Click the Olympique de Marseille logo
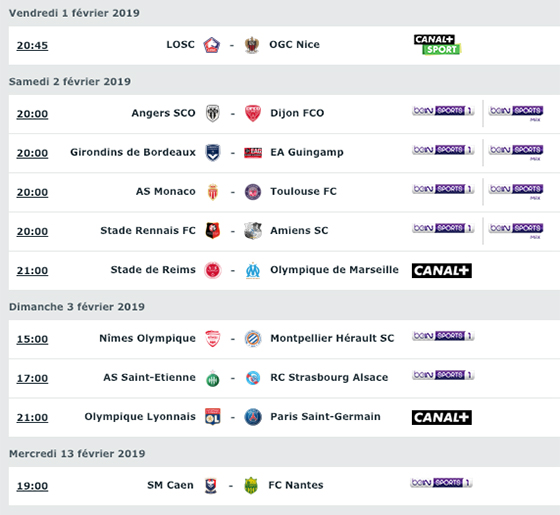This screenshot has height=515, width=560. [x=253, y=271]
